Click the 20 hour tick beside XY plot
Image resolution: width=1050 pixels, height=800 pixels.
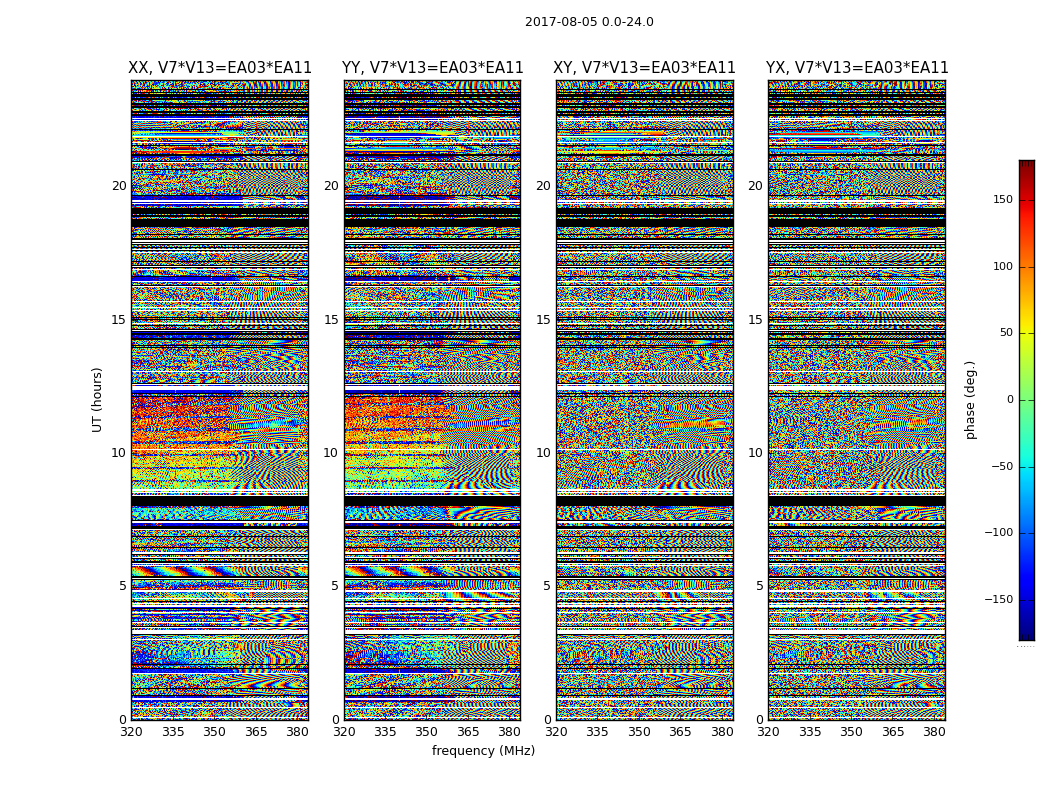pos(542,186)
